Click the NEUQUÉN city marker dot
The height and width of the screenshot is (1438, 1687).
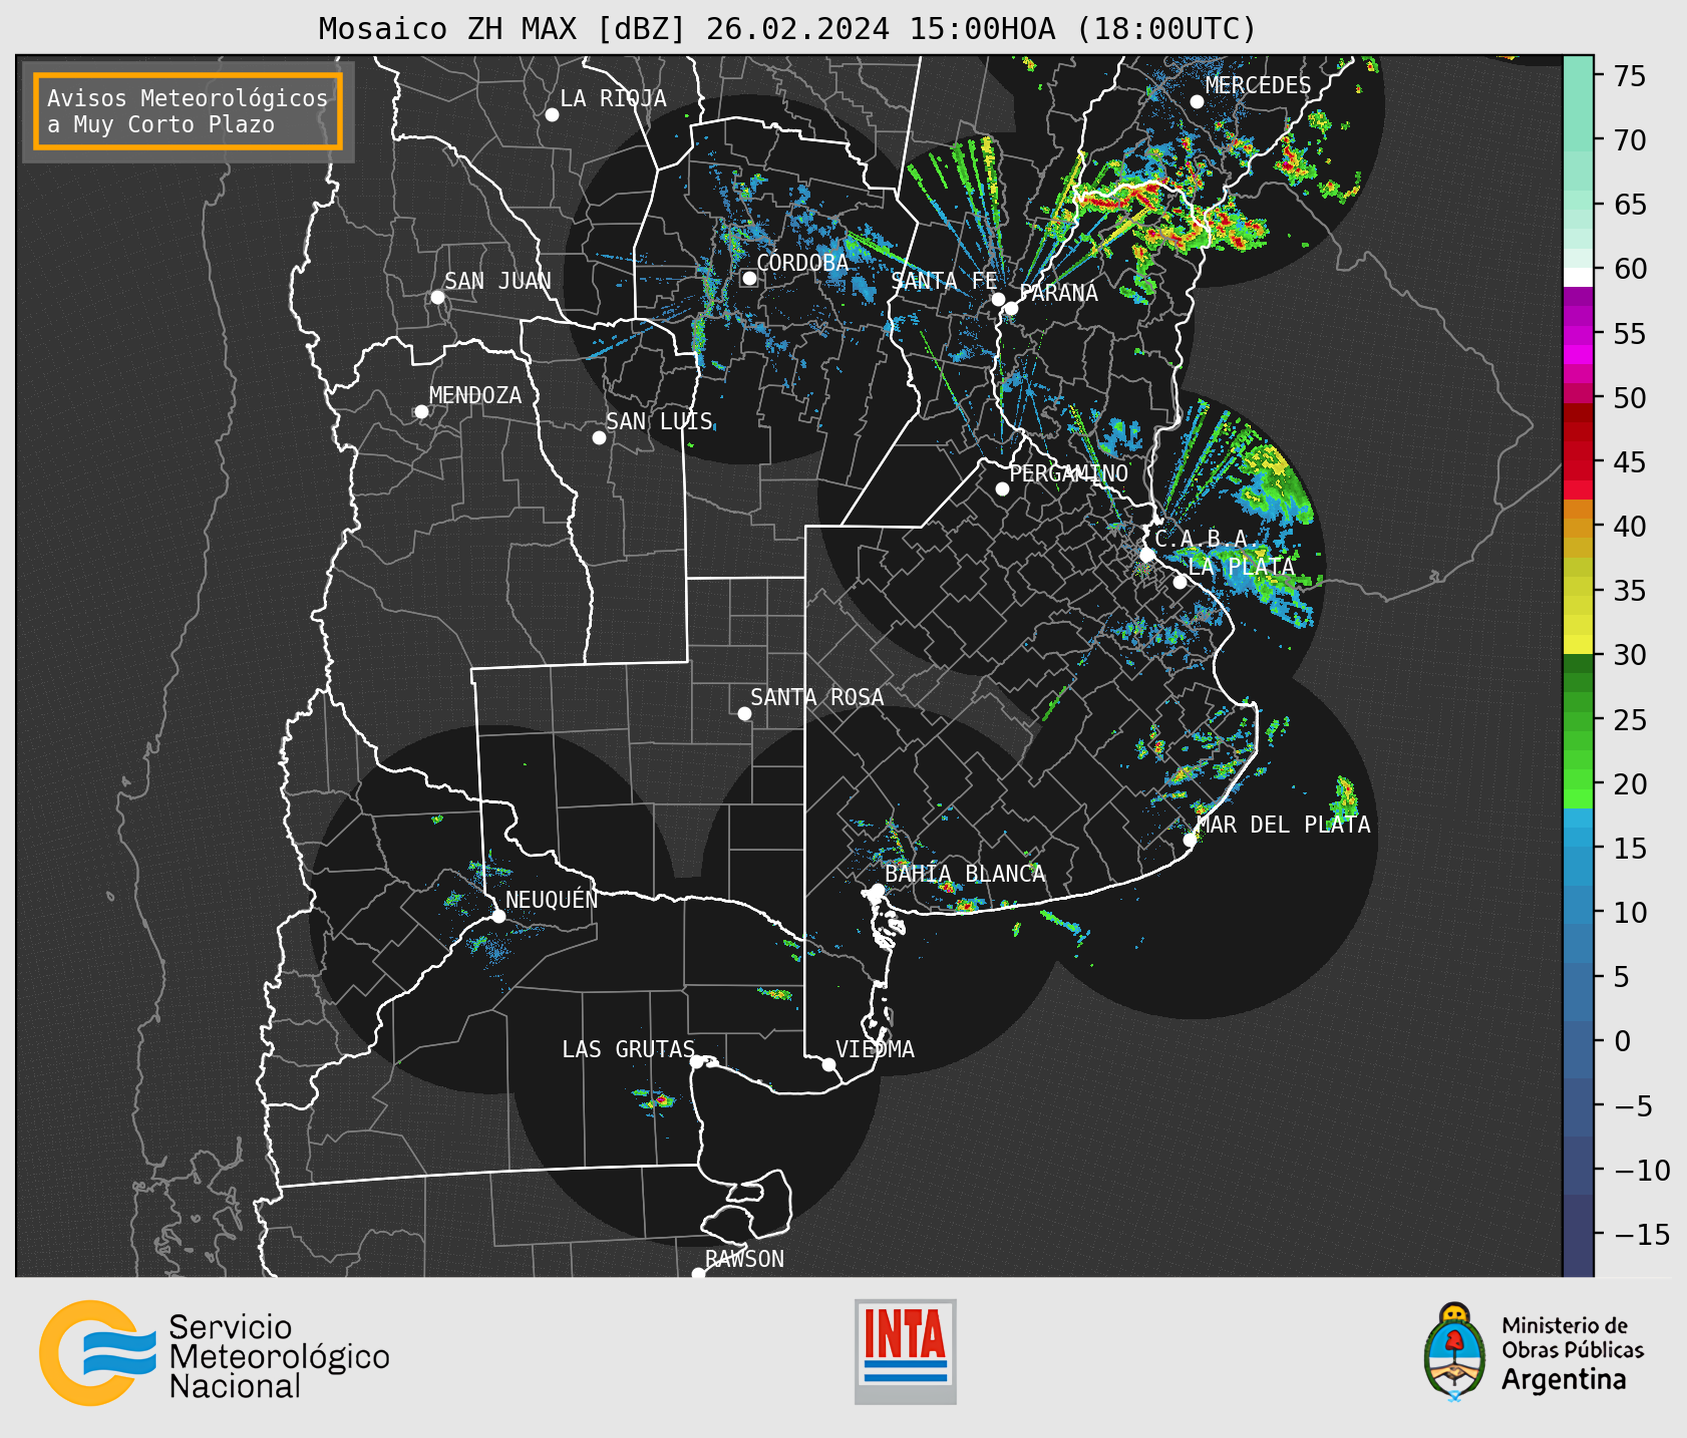tap(498, 916)
